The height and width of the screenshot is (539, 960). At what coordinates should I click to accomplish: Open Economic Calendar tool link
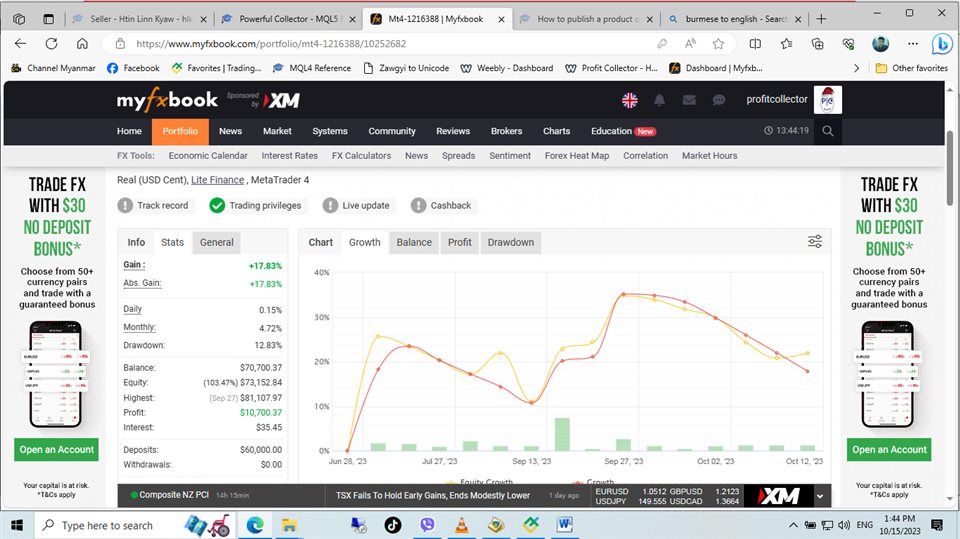(x=208, y=156)
